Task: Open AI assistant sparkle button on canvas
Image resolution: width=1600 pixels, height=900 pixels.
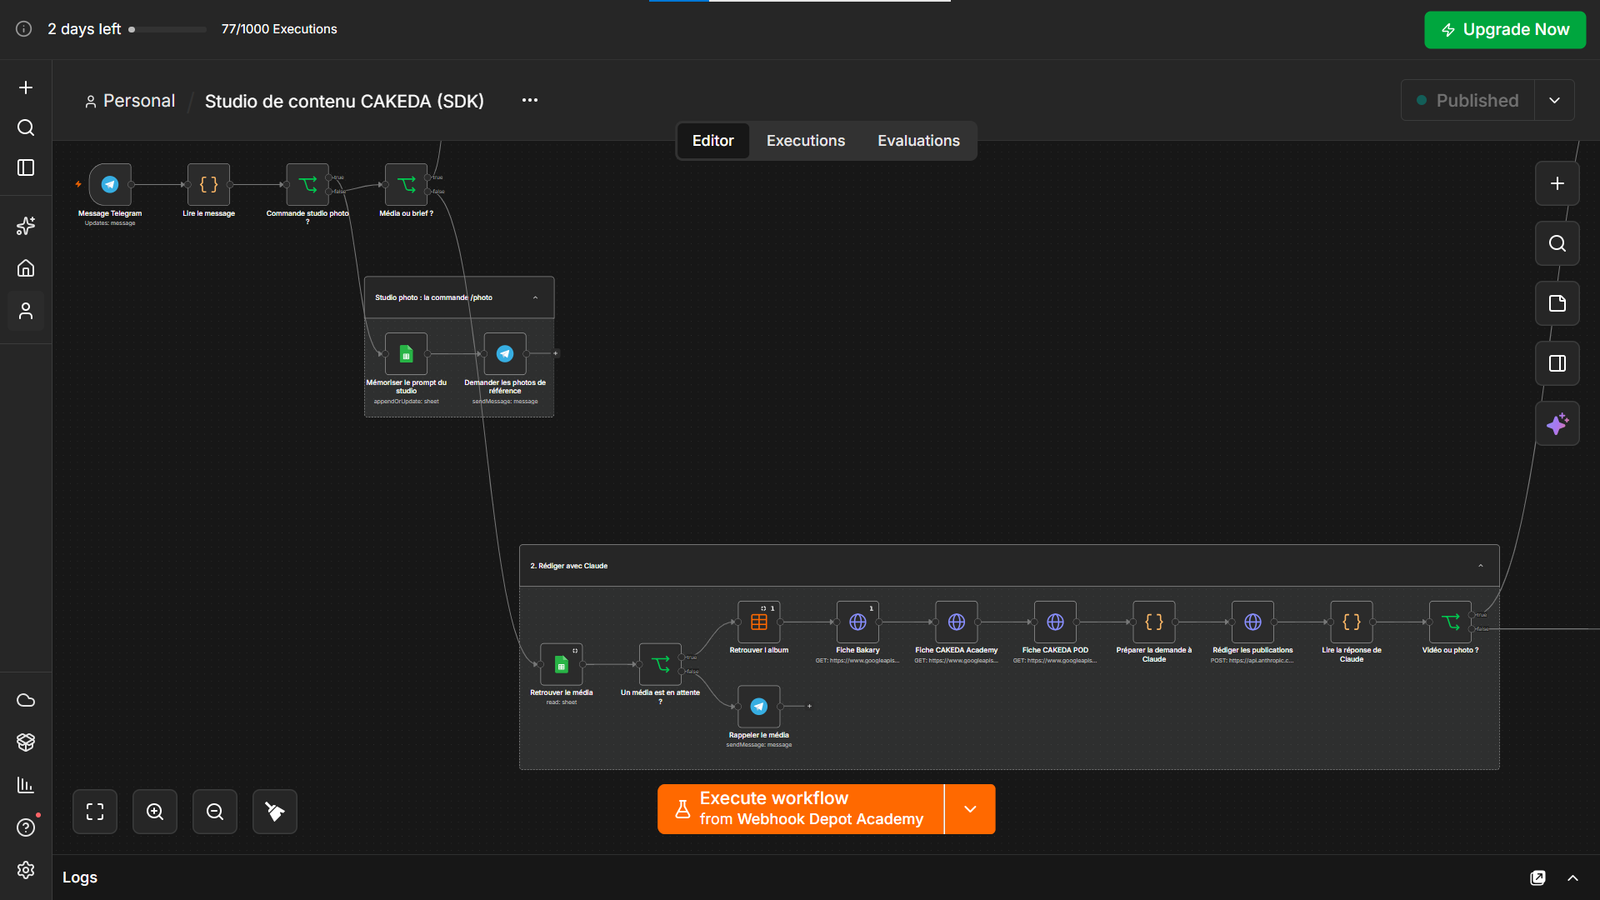Action: tap(1557, 424)
